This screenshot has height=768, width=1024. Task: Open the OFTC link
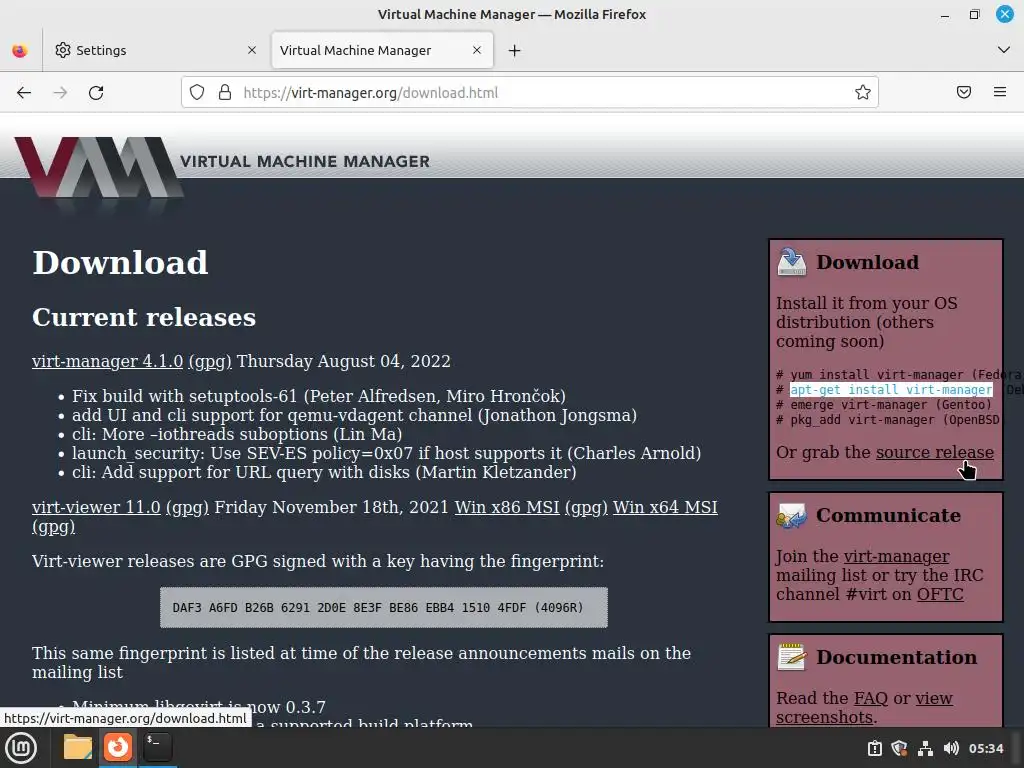point(940,594)
